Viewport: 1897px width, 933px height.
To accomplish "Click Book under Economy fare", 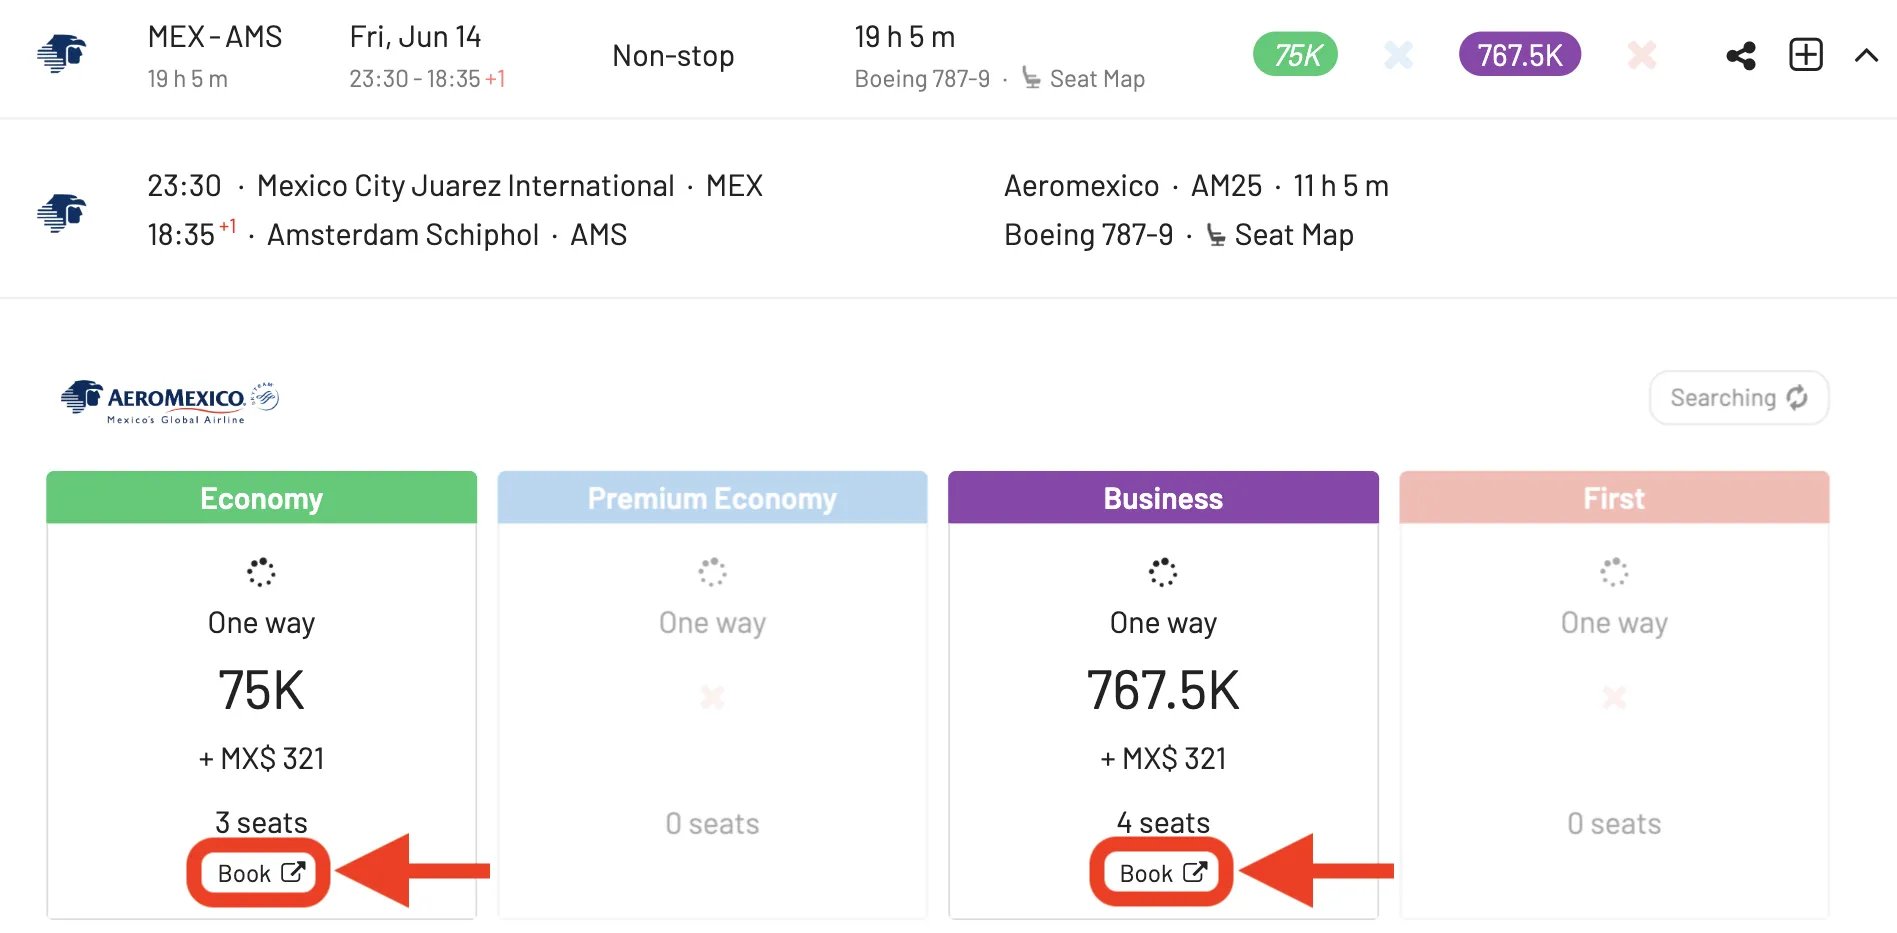I will [x=260, y=873].
